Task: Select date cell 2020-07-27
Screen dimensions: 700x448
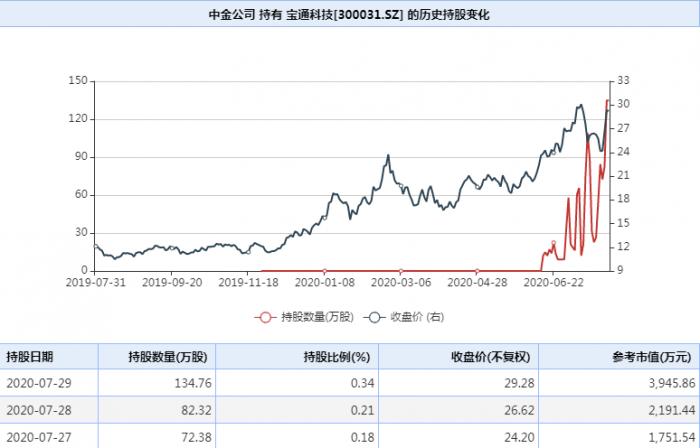Action: point(39,437)
